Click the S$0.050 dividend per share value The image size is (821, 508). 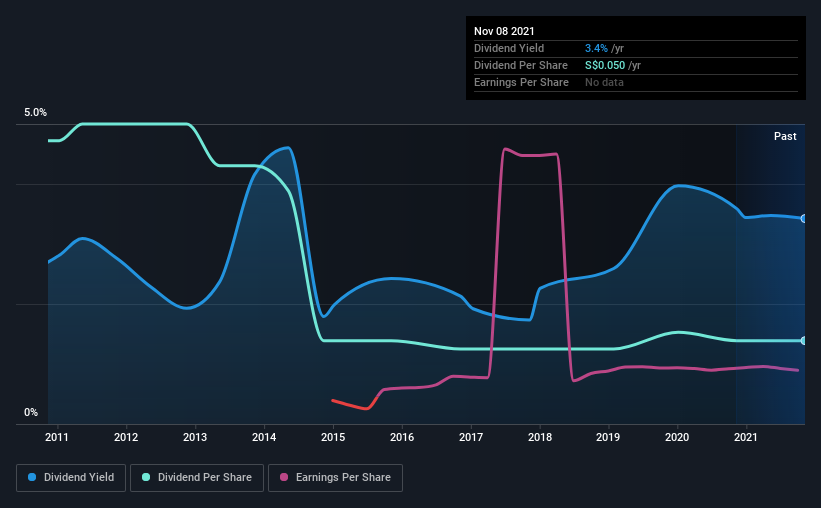click(x=605, y=65)
